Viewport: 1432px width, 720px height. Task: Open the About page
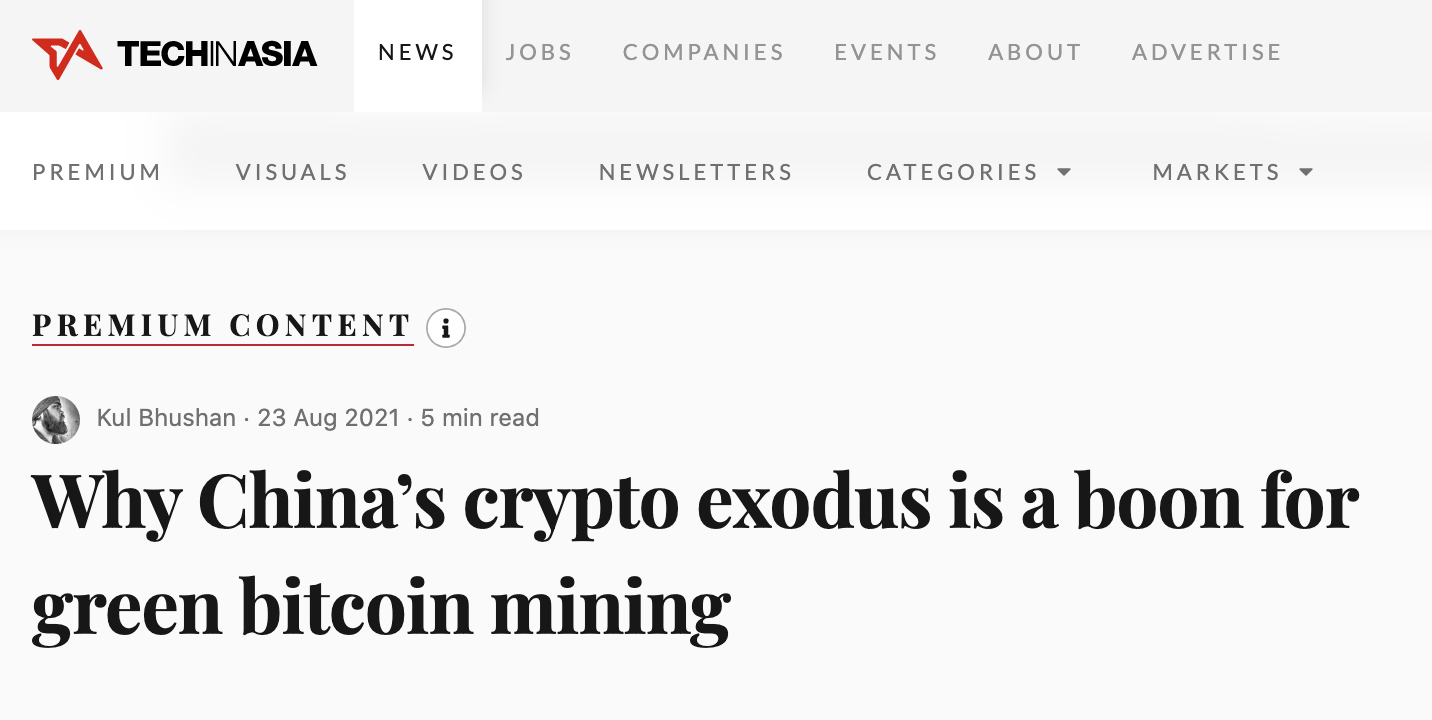coord(1035,53)
